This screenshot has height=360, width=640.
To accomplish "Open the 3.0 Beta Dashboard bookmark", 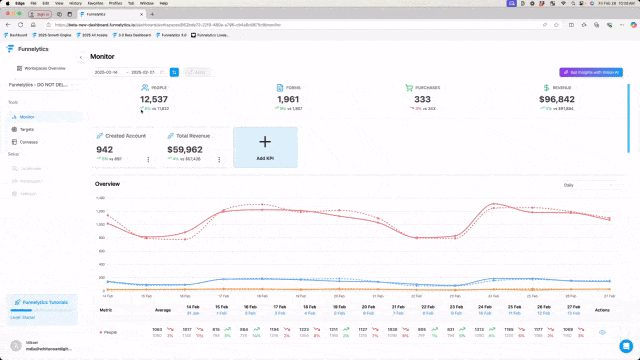I will (132, 35).
